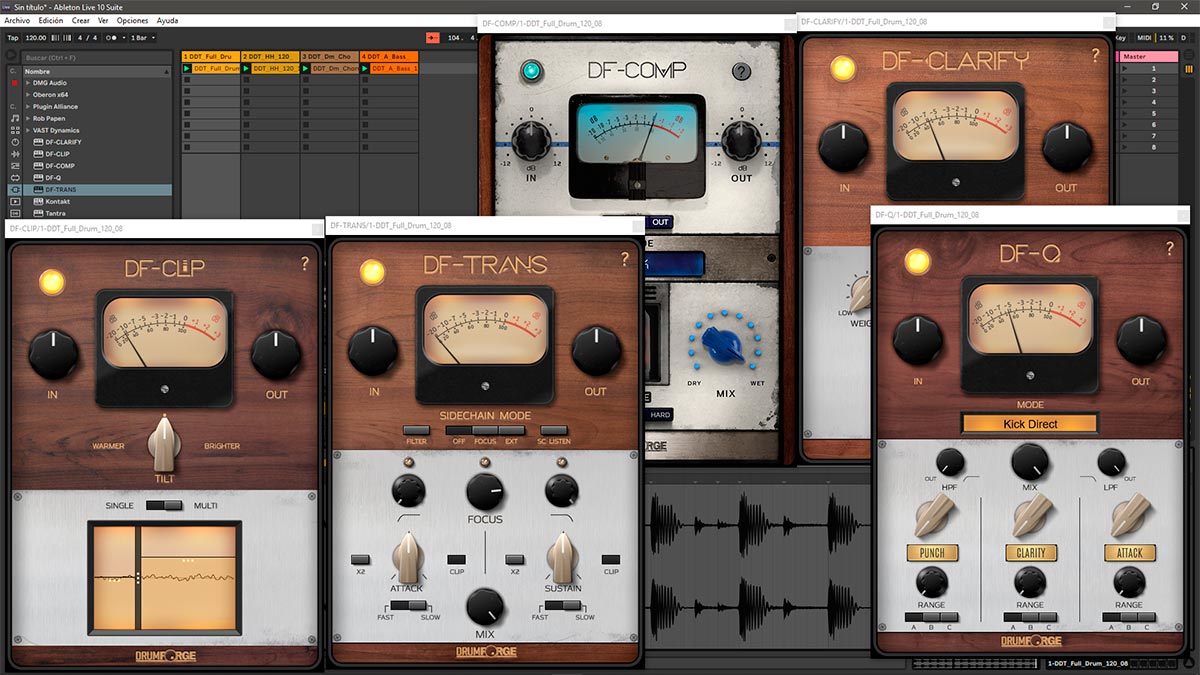
Task: Select the Max for Live browser icon
Action: [x=15, y=177]
